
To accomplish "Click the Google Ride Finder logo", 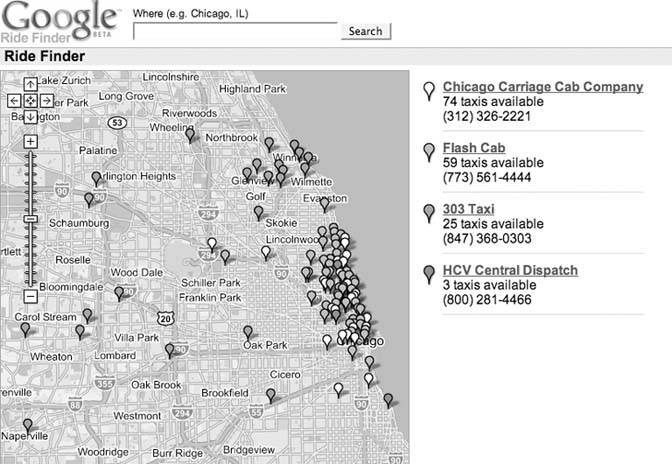I will [x=60, y=21].
